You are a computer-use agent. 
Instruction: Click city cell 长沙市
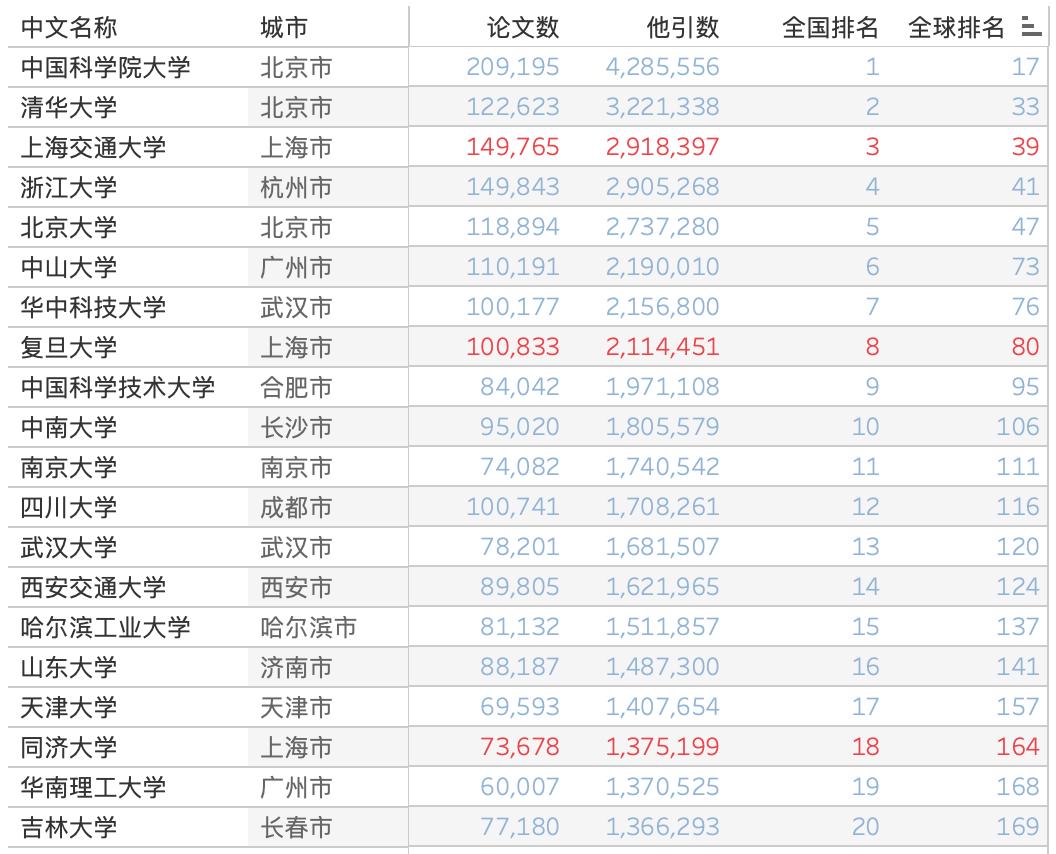point(296,427)
